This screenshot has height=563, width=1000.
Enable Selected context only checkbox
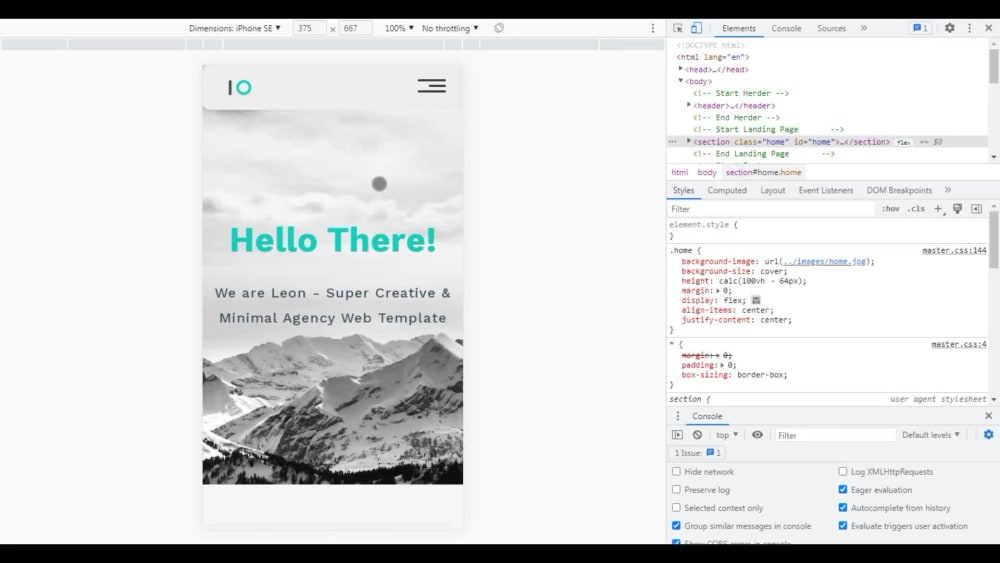(676, 508)
